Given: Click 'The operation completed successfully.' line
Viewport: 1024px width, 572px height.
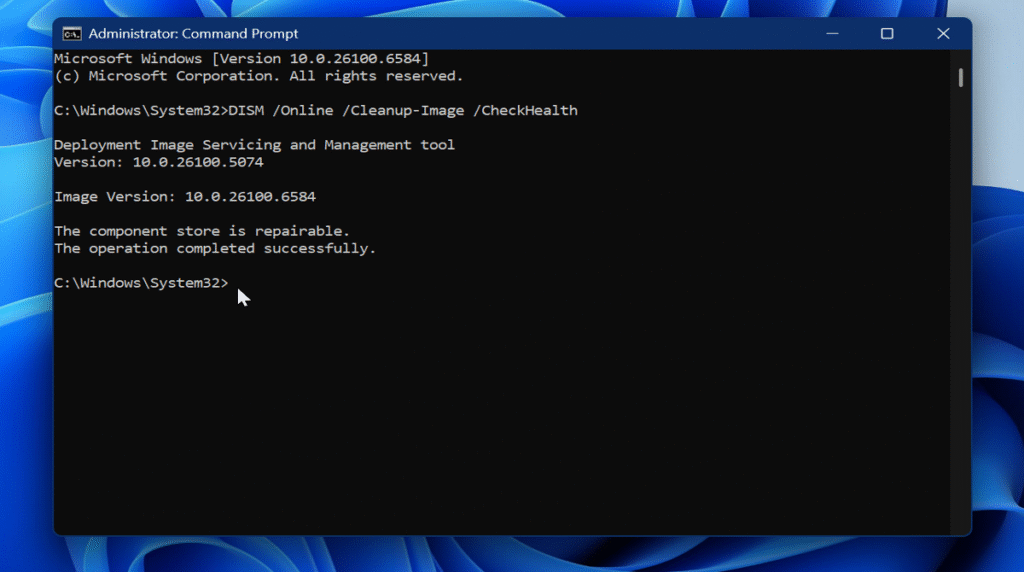Looking at the screenshot, I should tap(215, 249).
